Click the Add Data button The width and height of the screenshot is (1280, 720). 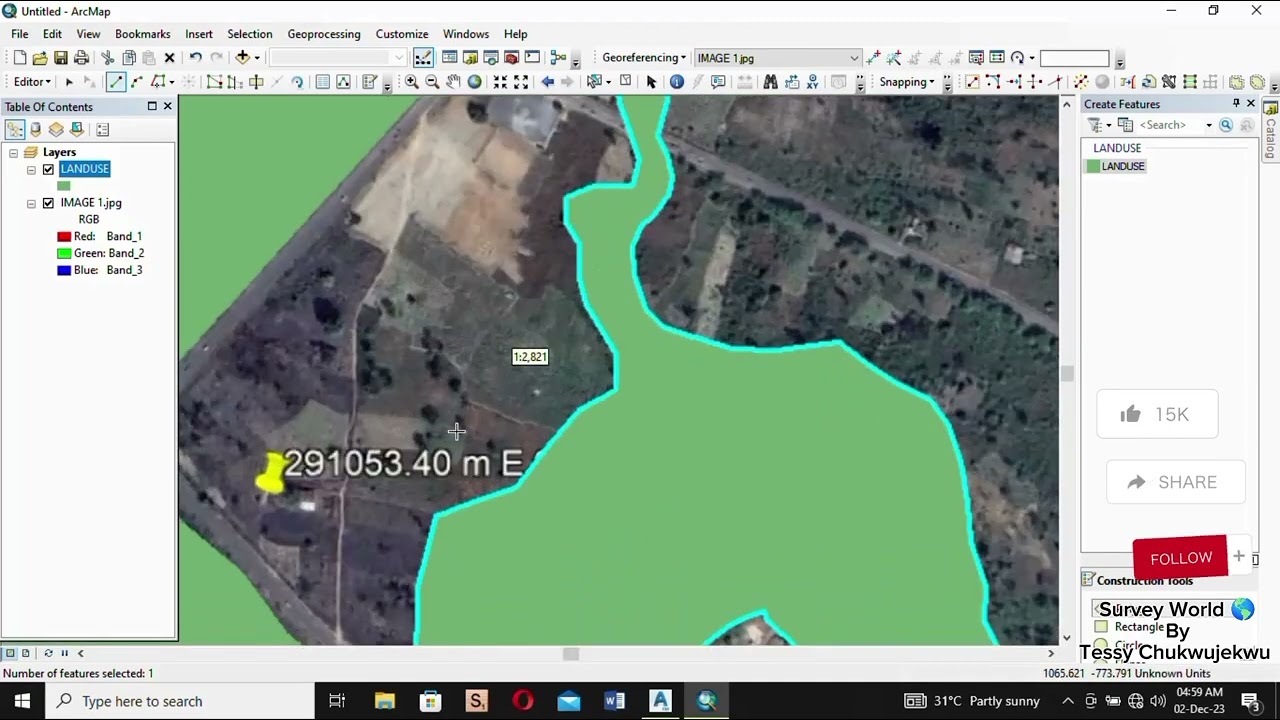coord(242,58)
